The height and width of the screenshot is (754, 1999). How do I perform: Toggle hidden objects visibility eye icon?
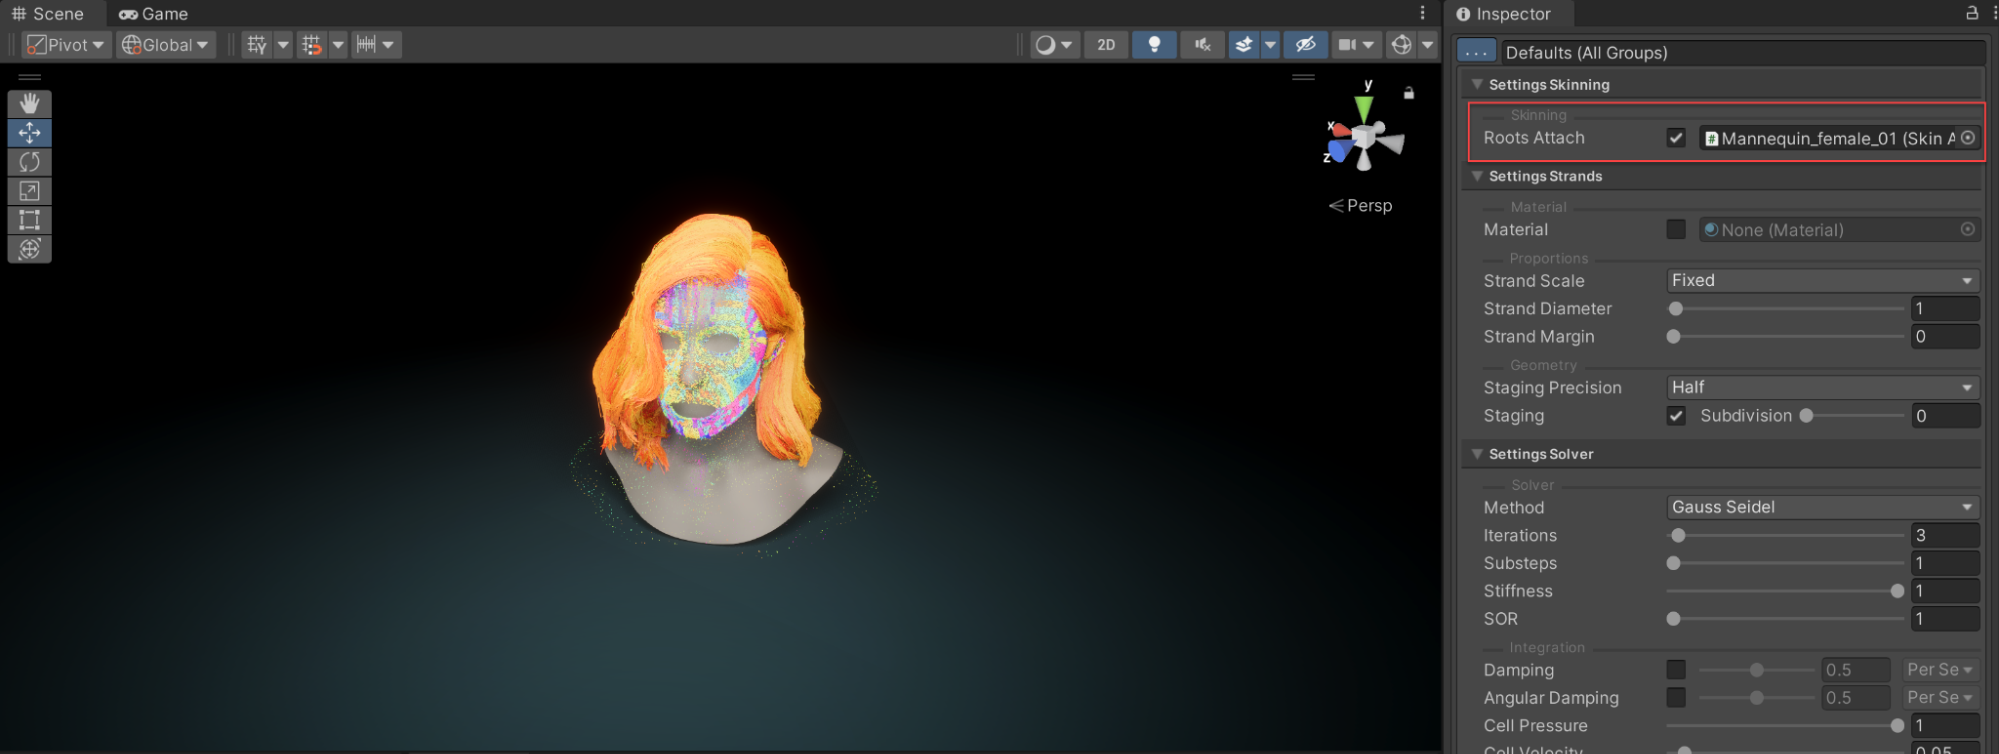[1305, 45]
